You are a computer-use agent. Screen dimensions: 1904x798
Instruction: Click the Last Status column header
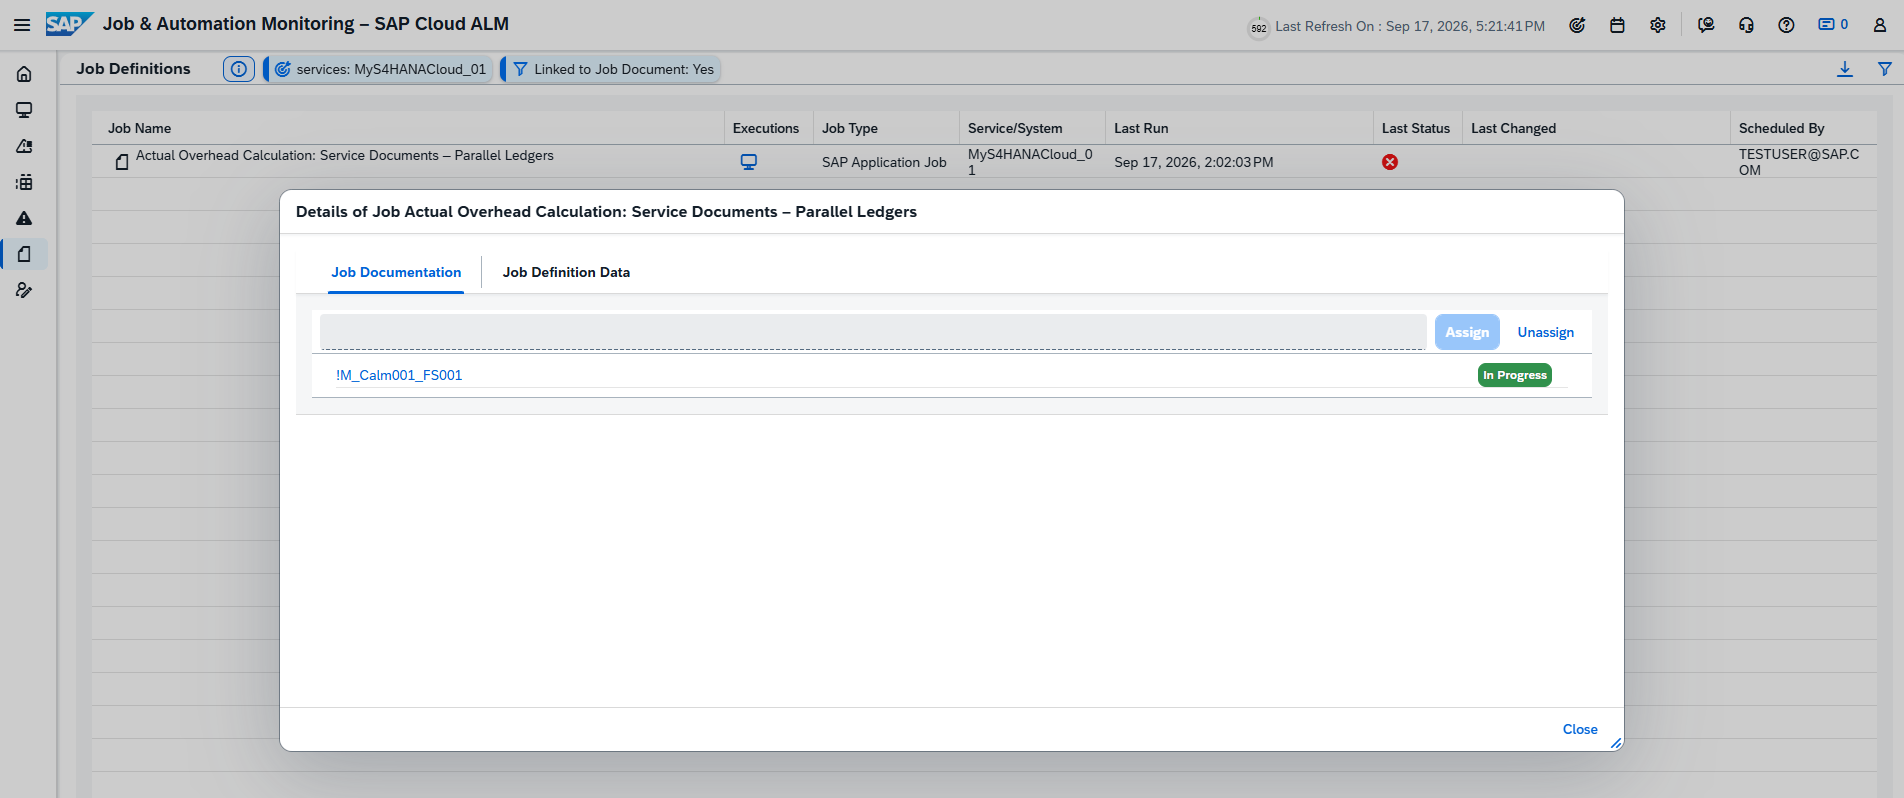[1416, 128]
